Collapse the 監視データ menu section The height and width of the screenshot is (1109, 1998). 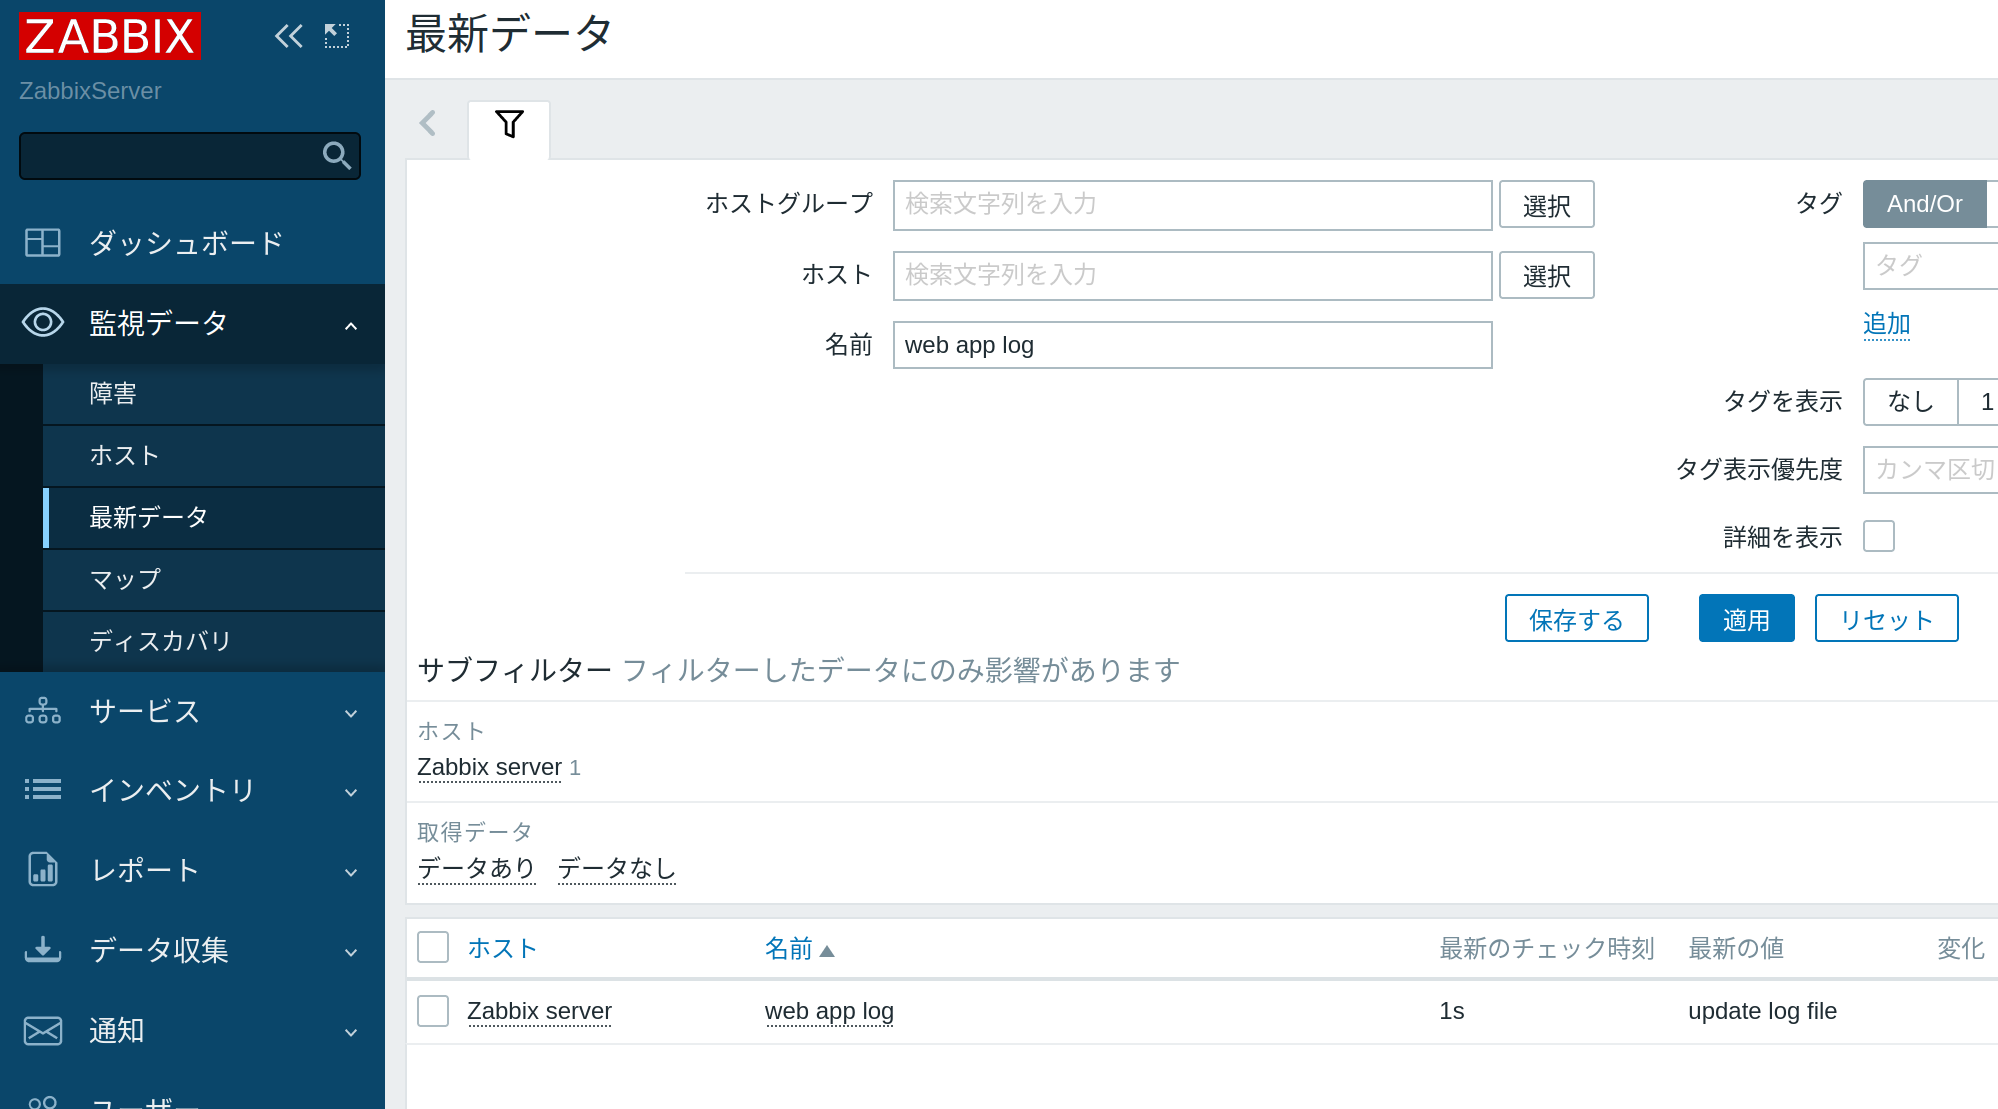(x=351, y=325)
